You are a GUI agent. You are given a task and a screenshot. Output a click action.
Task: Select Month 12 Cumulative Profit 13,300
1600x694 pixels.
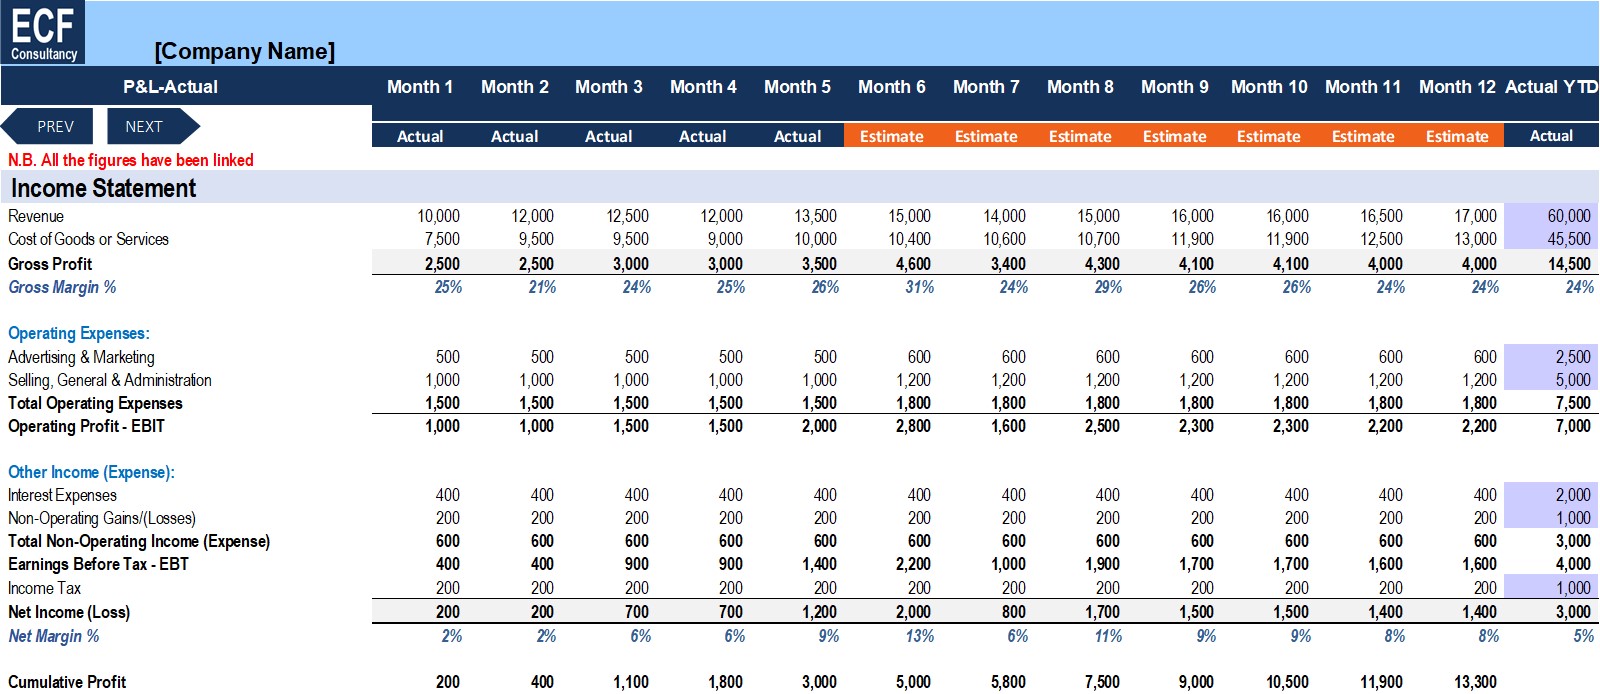[x=1475, y=682]
